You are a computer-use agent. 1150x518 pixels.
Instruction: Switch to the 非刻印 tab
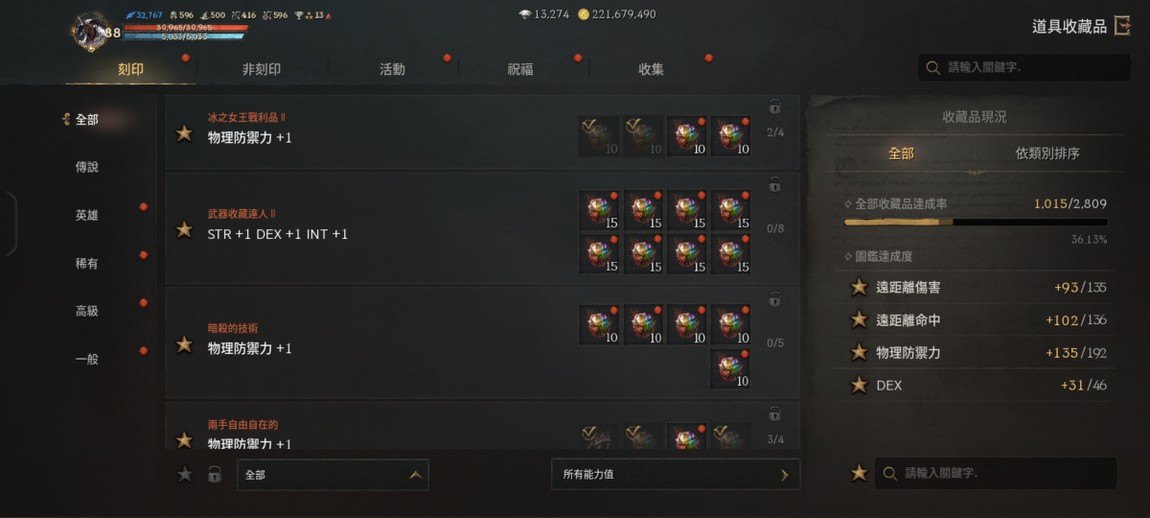[x=262, y=70]
